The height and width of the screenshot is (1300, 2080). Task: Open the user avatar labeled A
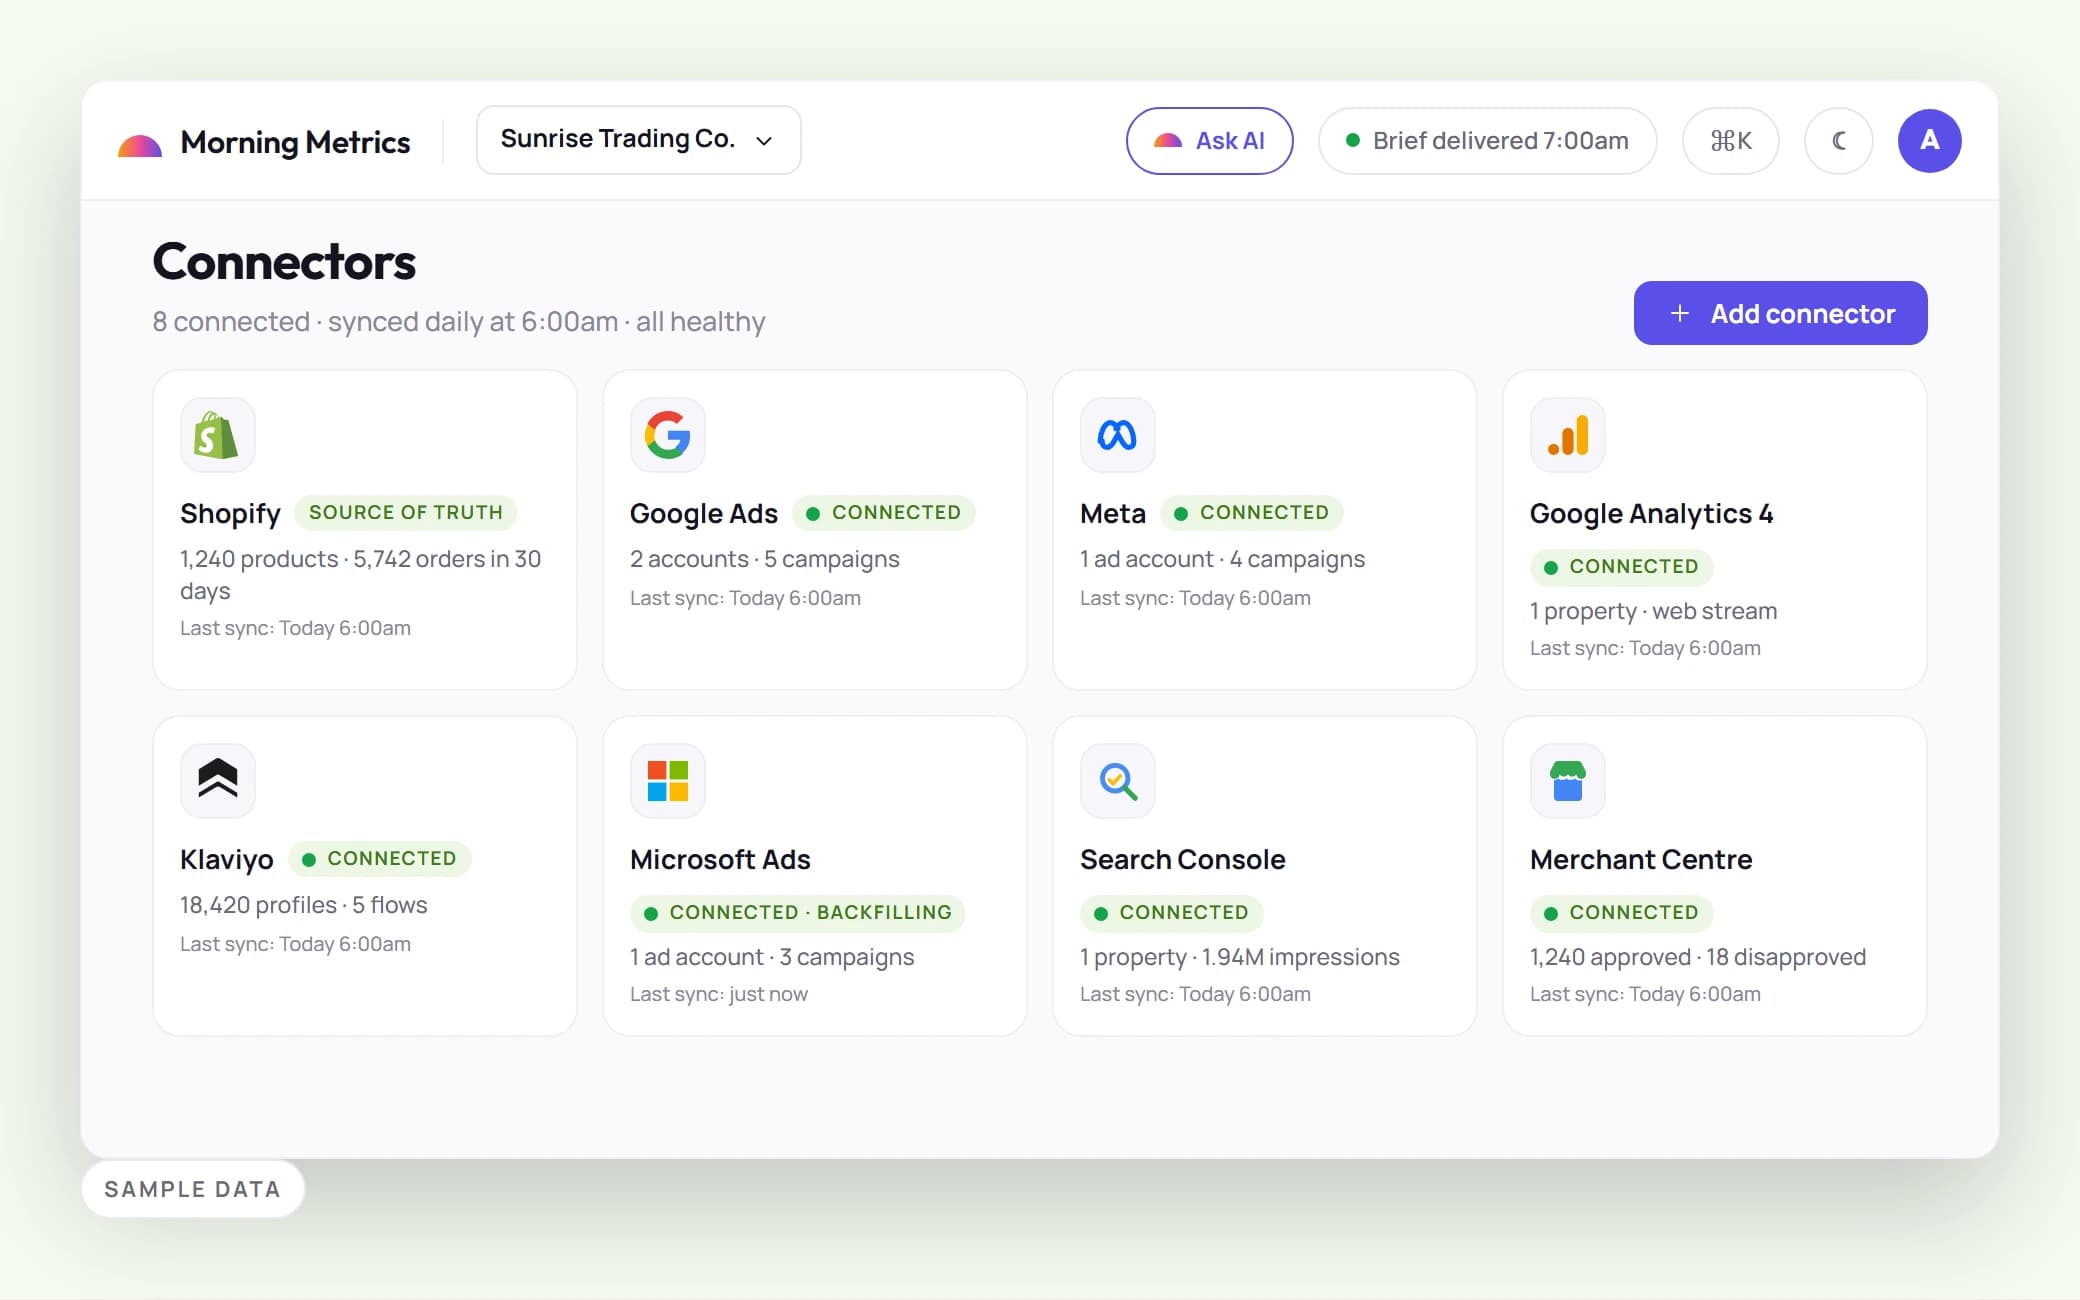[1929, 141]
